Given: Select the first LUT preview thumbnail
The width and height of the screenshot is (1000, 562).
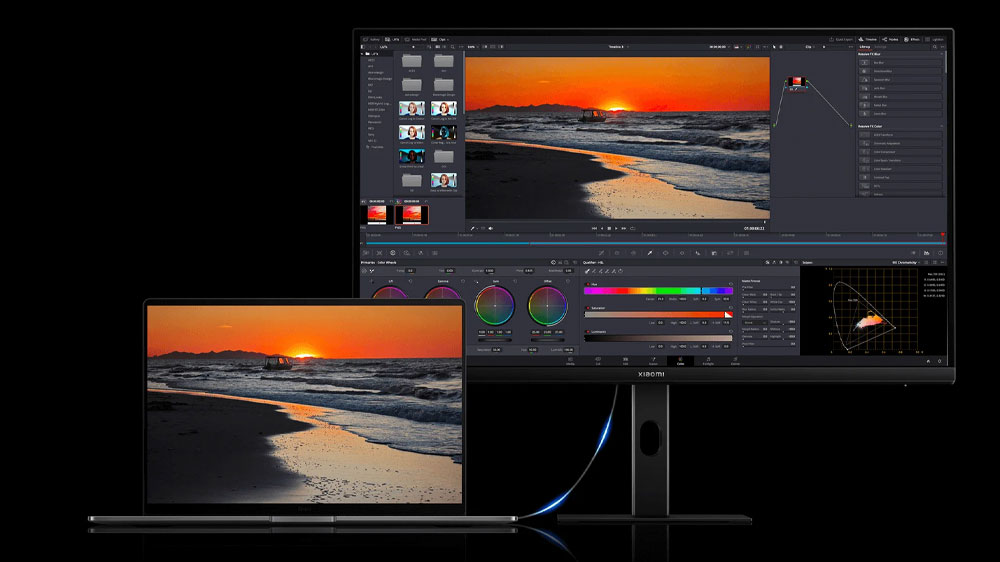Looking at the screenshot, I should coord(412,108).
